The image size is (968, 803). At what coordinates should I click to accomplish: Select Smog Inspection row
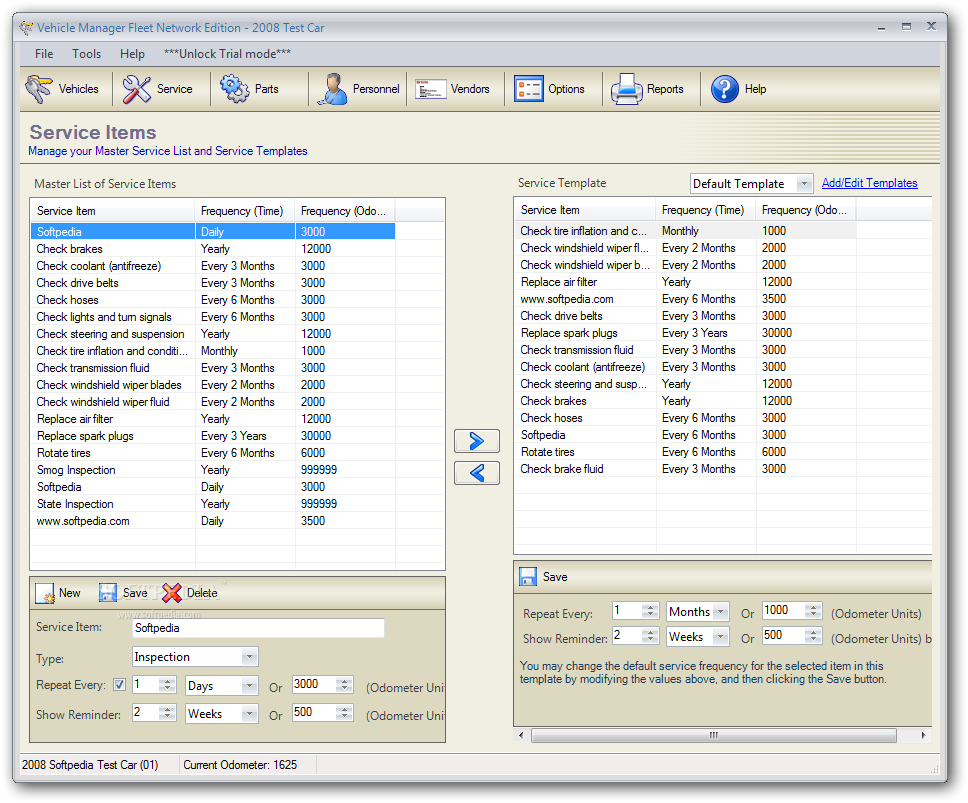pos(213,470)
